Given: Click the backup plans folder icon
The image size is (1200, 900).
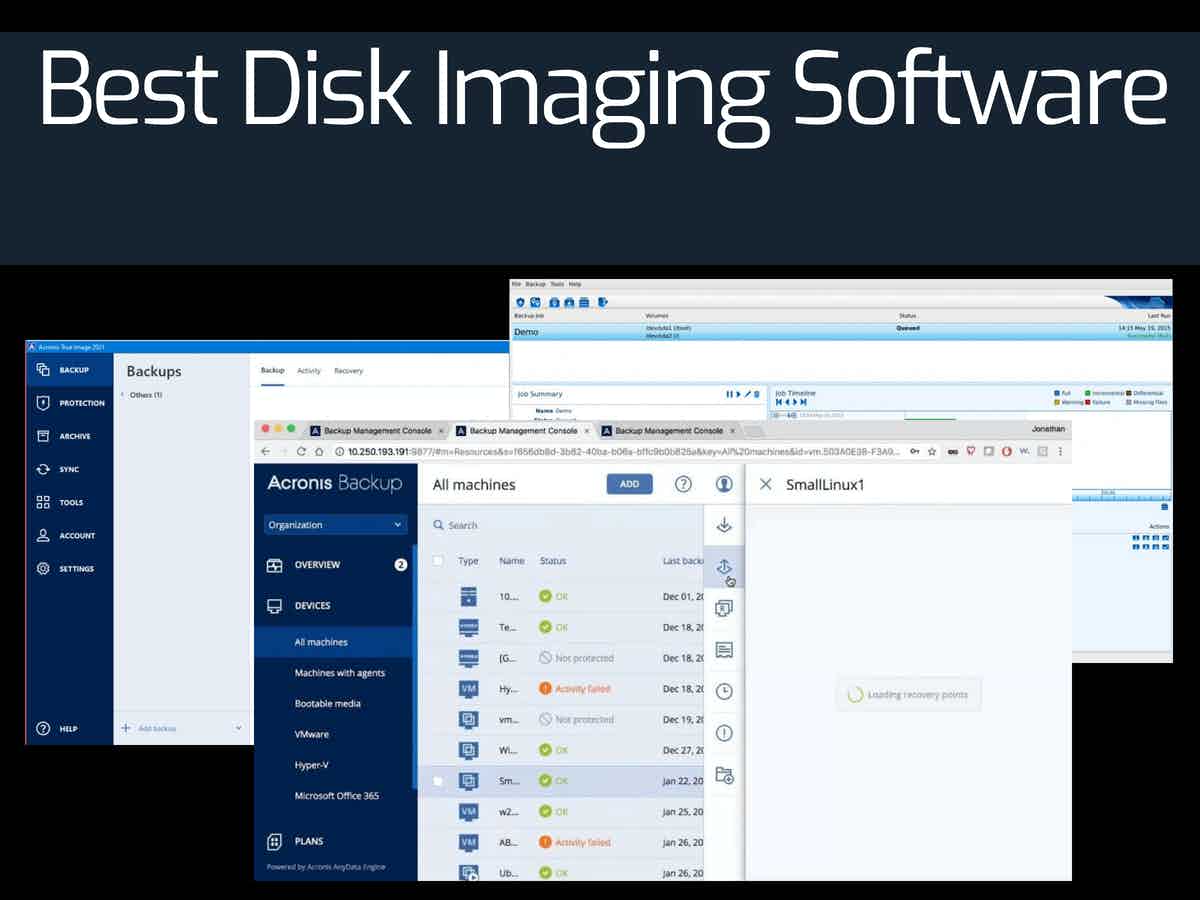Looking at the screenshot, I should tap(724, 776).
